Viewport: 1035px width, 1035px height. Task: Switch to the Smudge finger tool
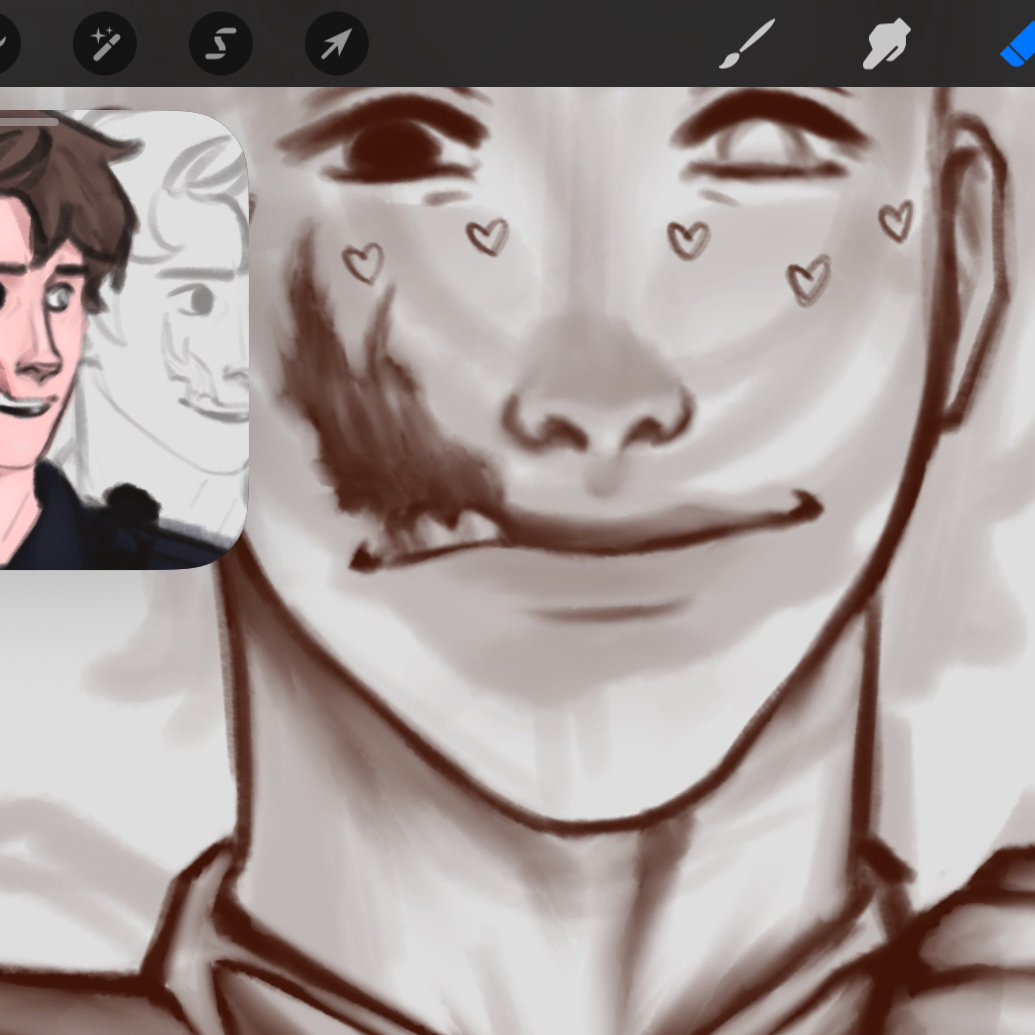point(886,45)
